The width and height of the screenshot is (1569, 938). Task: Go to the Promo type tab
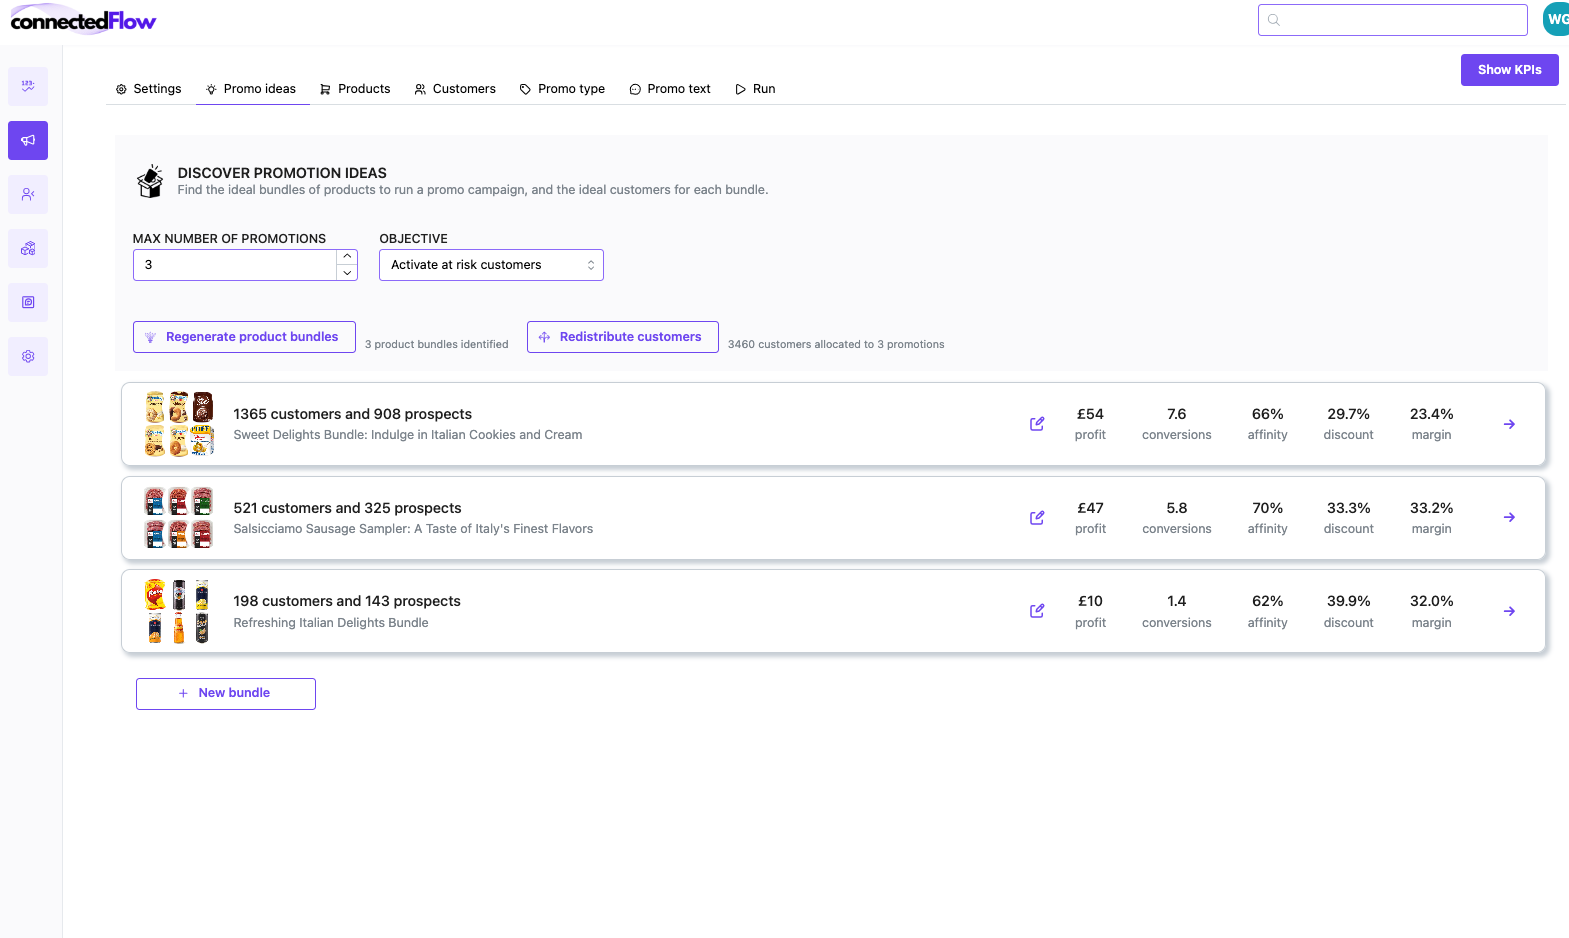562,89
